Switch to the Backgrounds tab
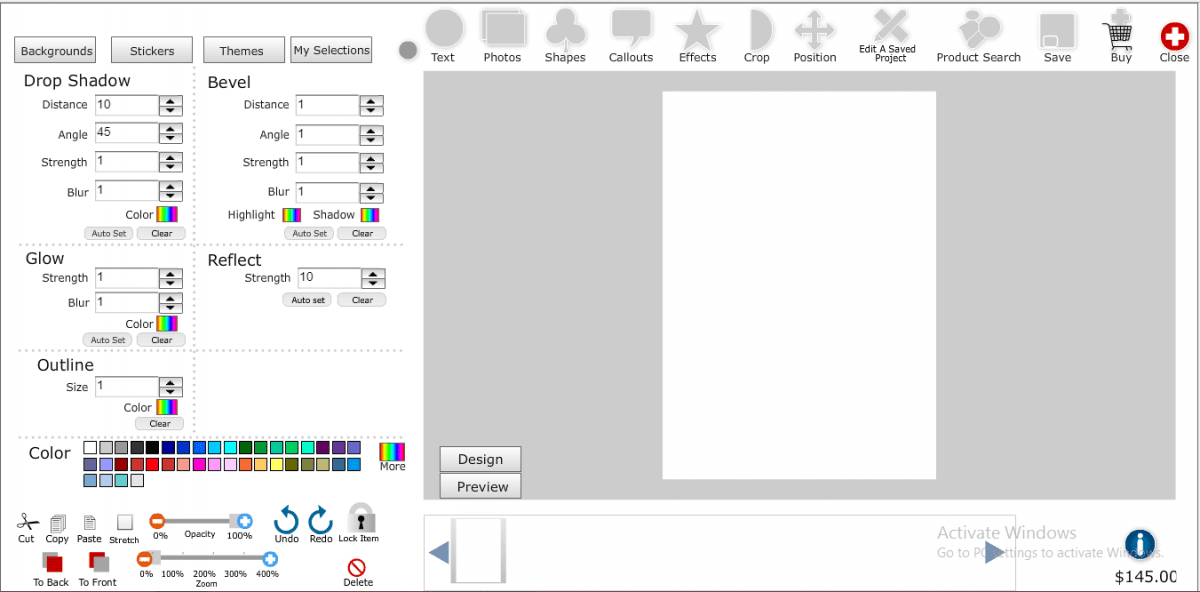The height and width of the screenshot is (592, 1200). [x=56, y=51]
